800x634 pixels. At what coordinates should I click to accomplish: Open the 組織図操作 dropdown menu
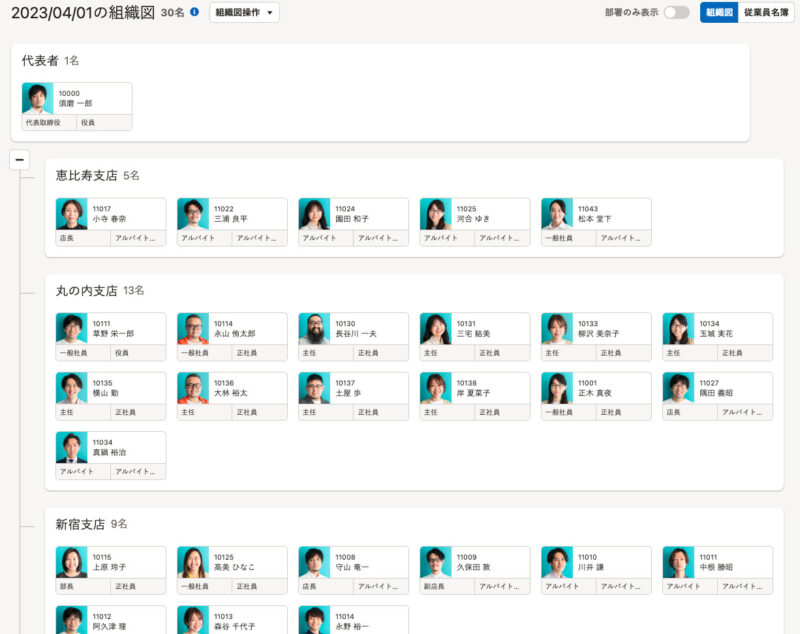pos(244,13)
